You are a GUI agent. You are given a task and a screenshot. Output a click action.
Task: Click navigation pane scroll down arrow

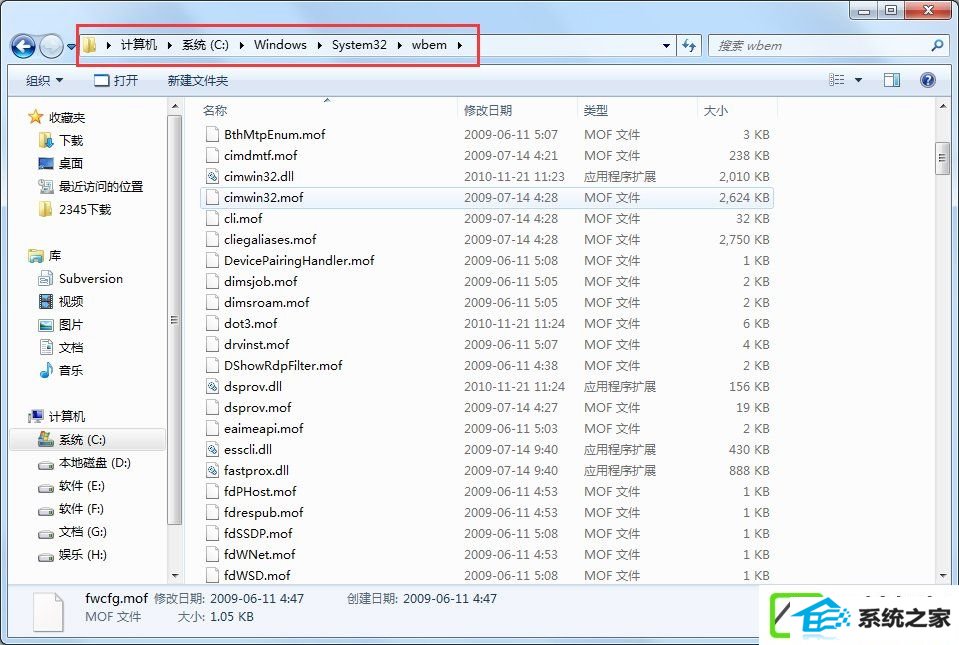[x=175, y=575]
